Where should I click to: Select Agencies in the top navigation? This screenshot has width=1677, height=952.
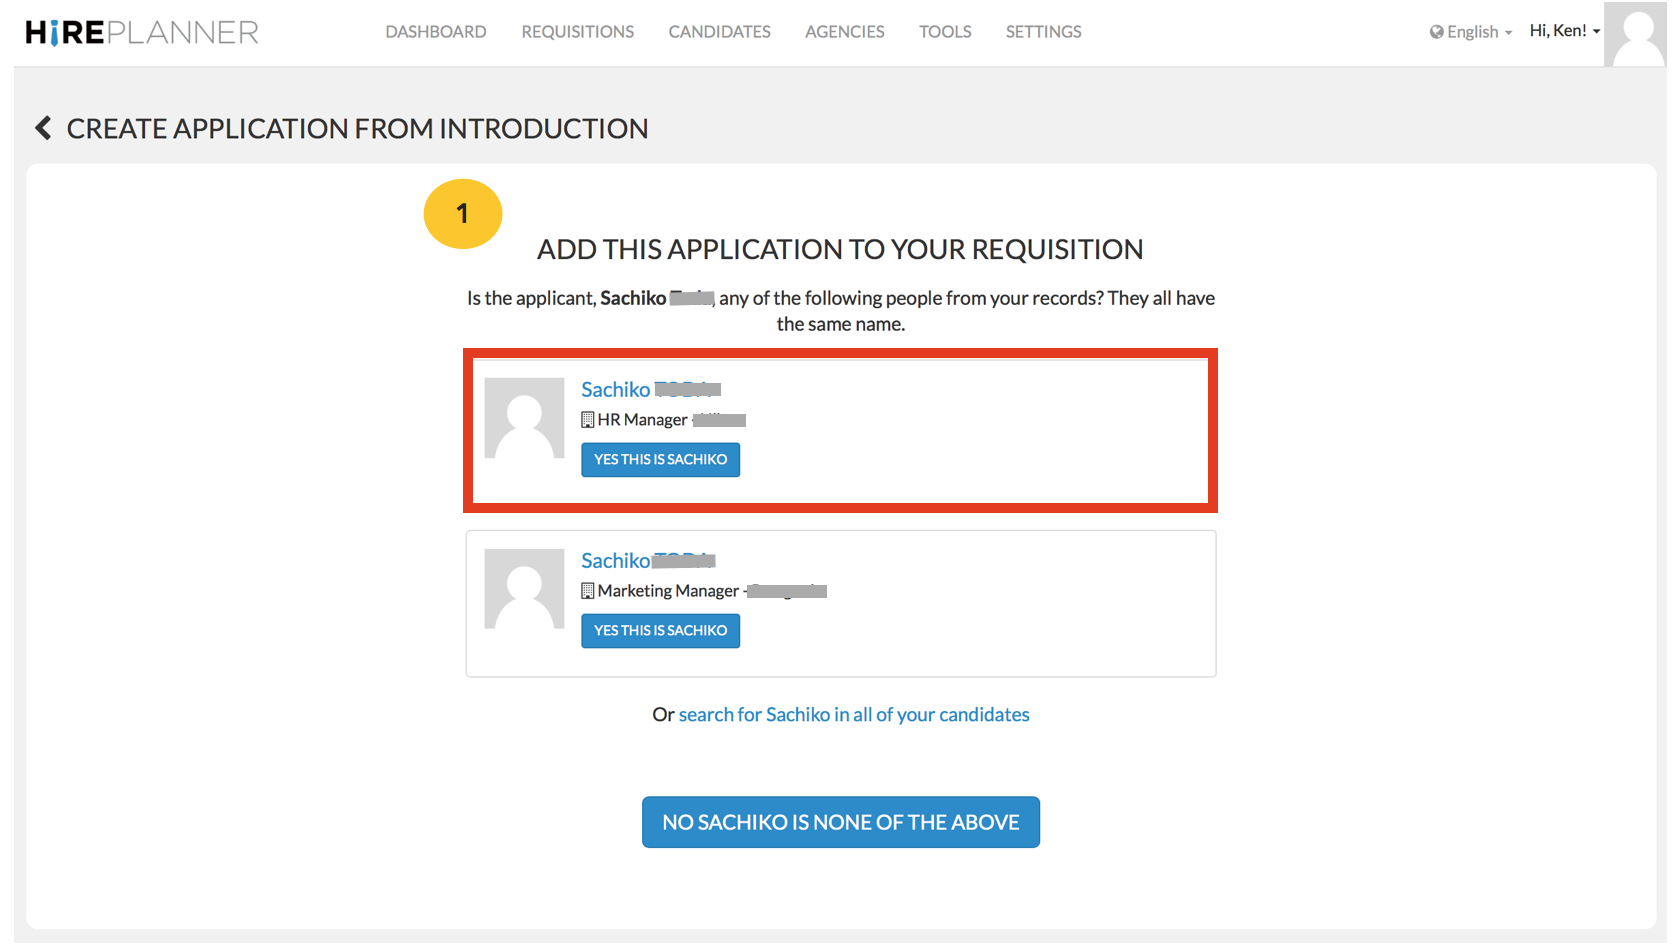(844, 32)
